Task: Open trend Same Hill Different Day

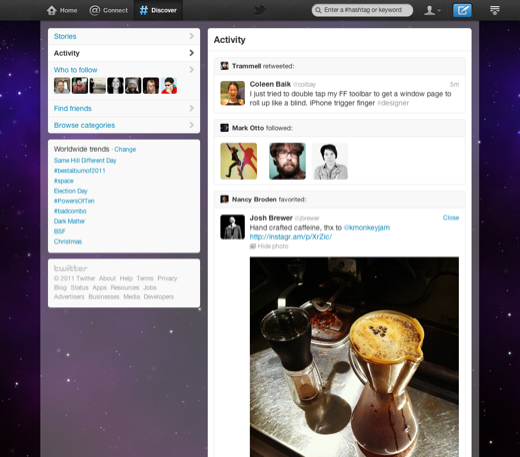Action: tap(85, 160)
